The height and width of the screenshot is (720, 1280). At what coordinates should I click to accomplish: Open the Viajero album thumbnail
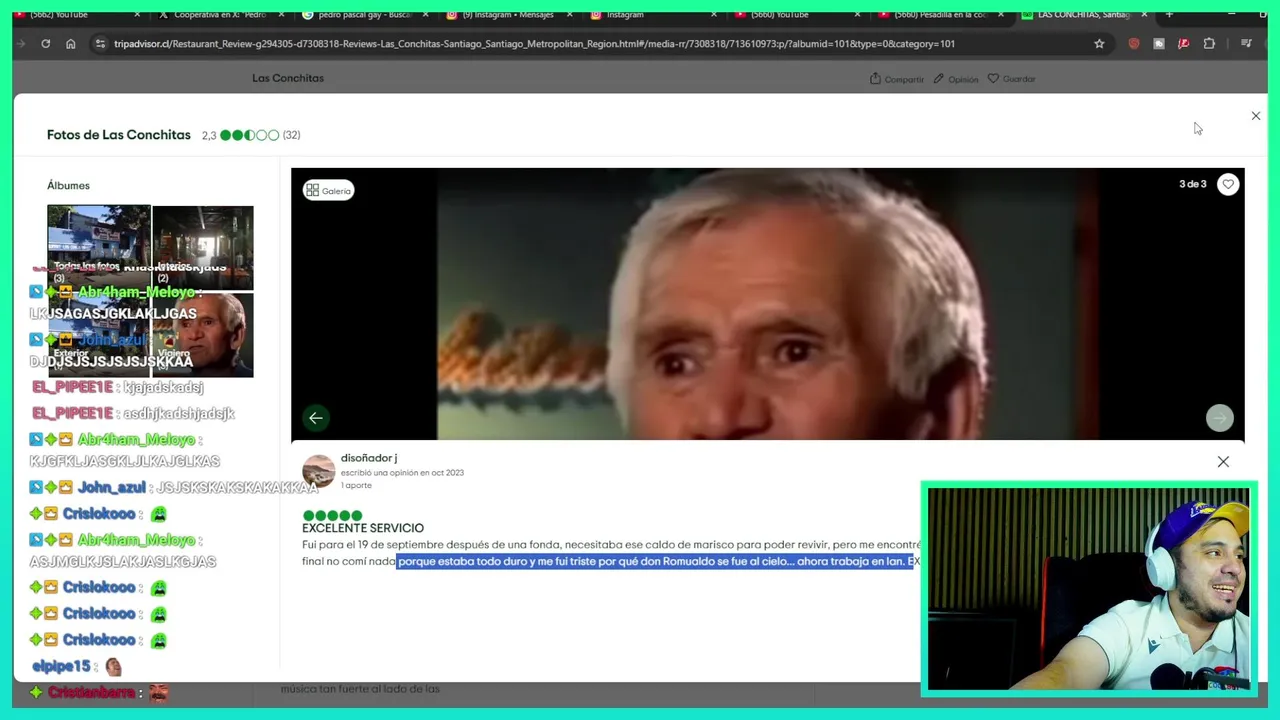(x=203, y=335)
